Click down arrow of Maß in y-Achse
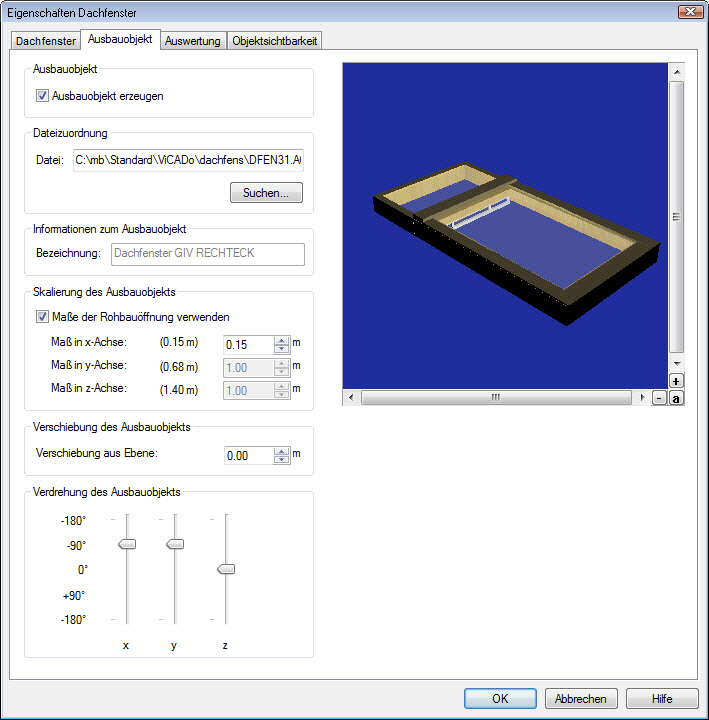This screenshot has height=720, width=709. [281, 371]
